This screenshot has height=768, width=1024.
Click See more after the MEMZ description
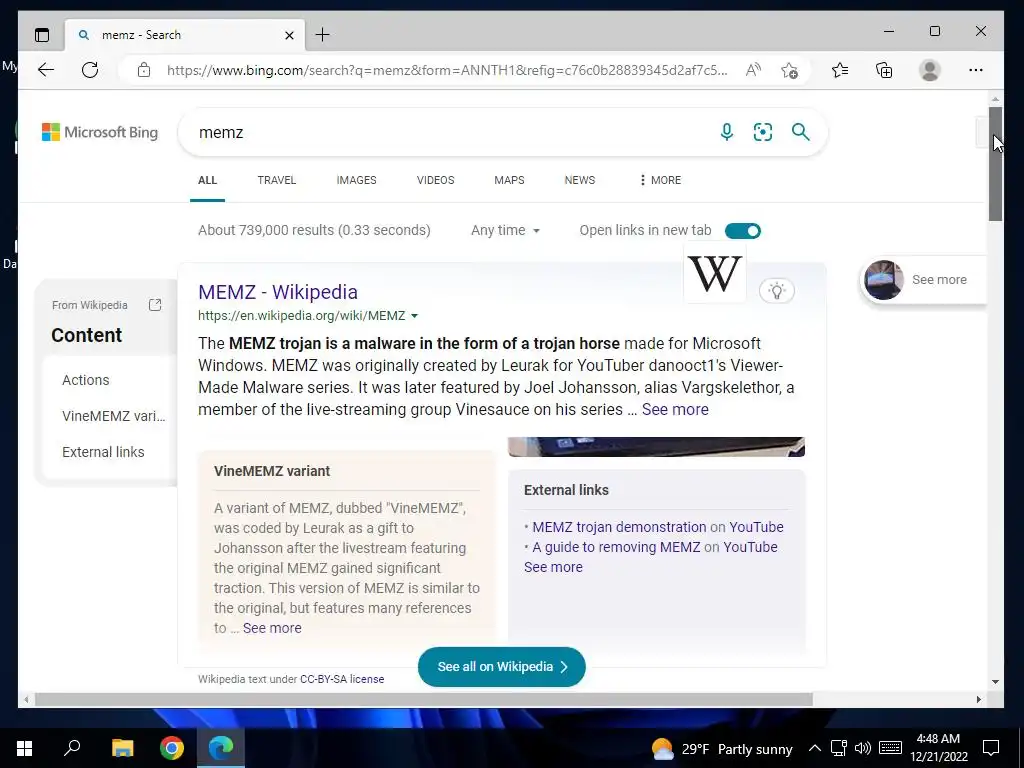click(675, 409)
